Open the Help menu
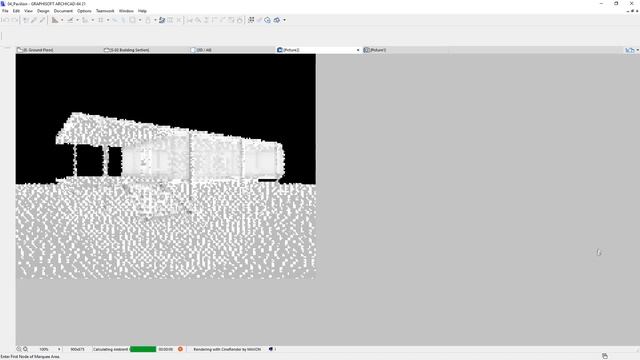The image size is (640, 360). point(142,11)
